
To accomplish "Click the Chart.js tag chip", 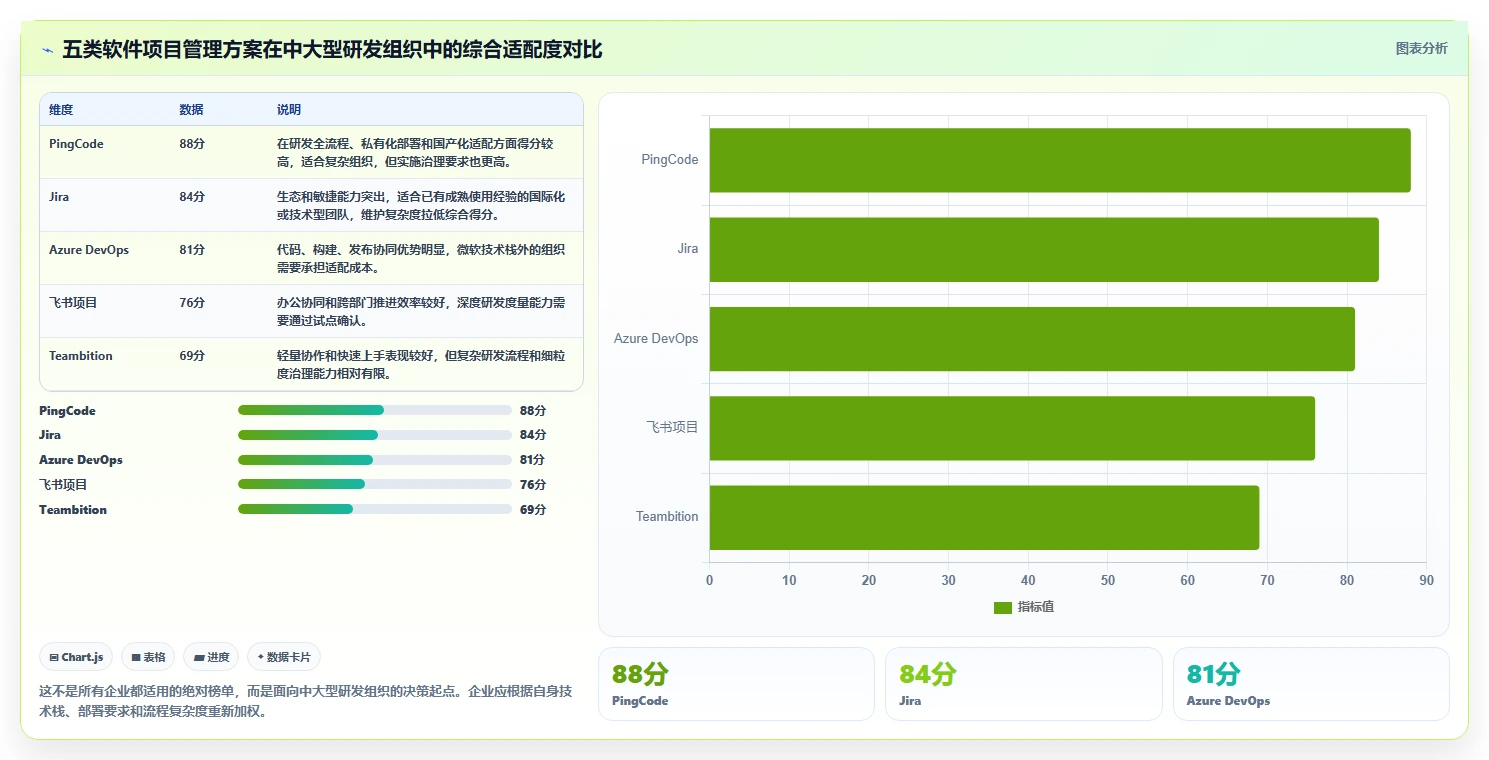I will coord(77,657).
